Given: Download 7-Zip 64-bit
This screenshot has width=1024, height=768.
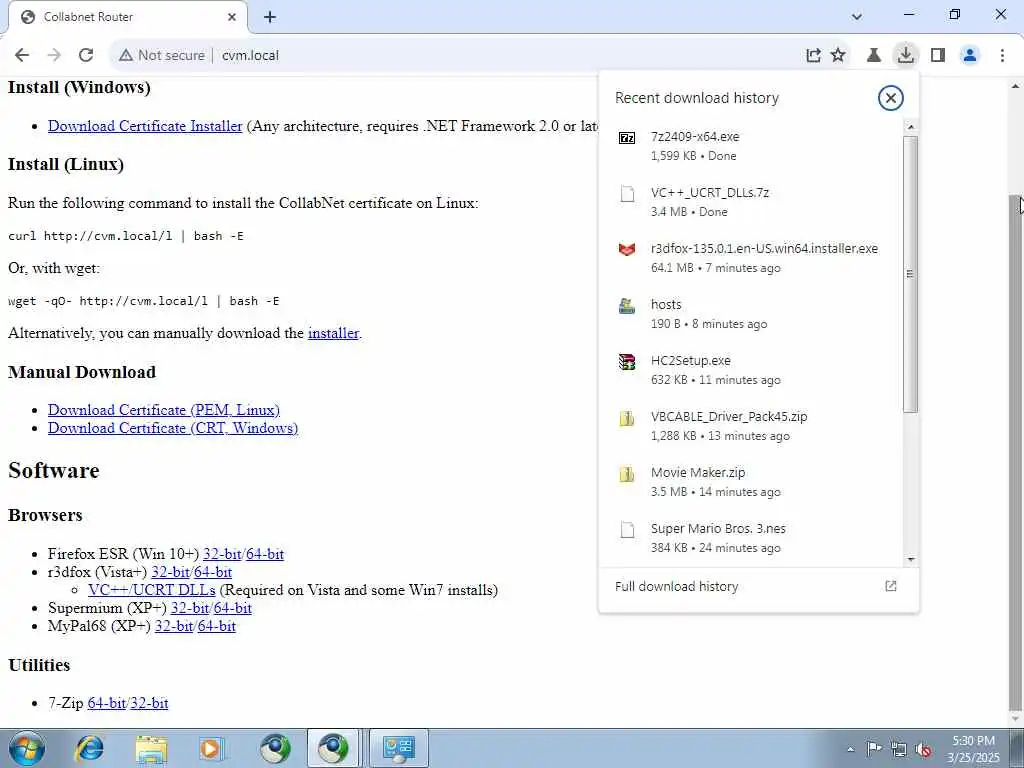Looking at the screenshot, I should pyautogui.click(x=106, y=703).
